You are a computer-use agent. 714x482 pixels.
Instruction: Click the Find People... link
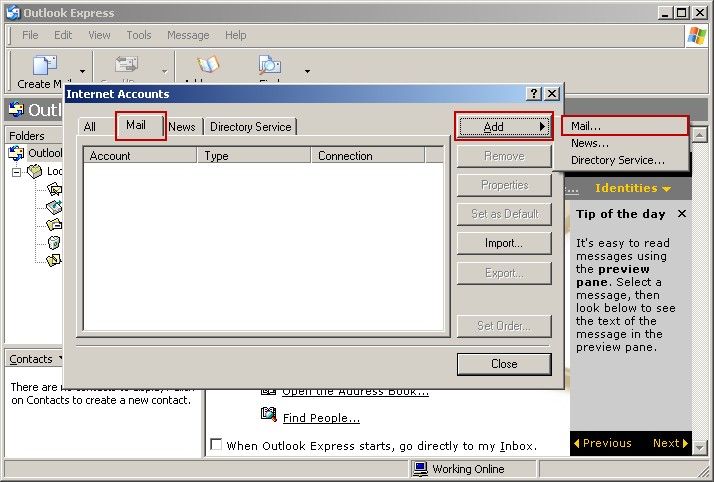(321, 418)
